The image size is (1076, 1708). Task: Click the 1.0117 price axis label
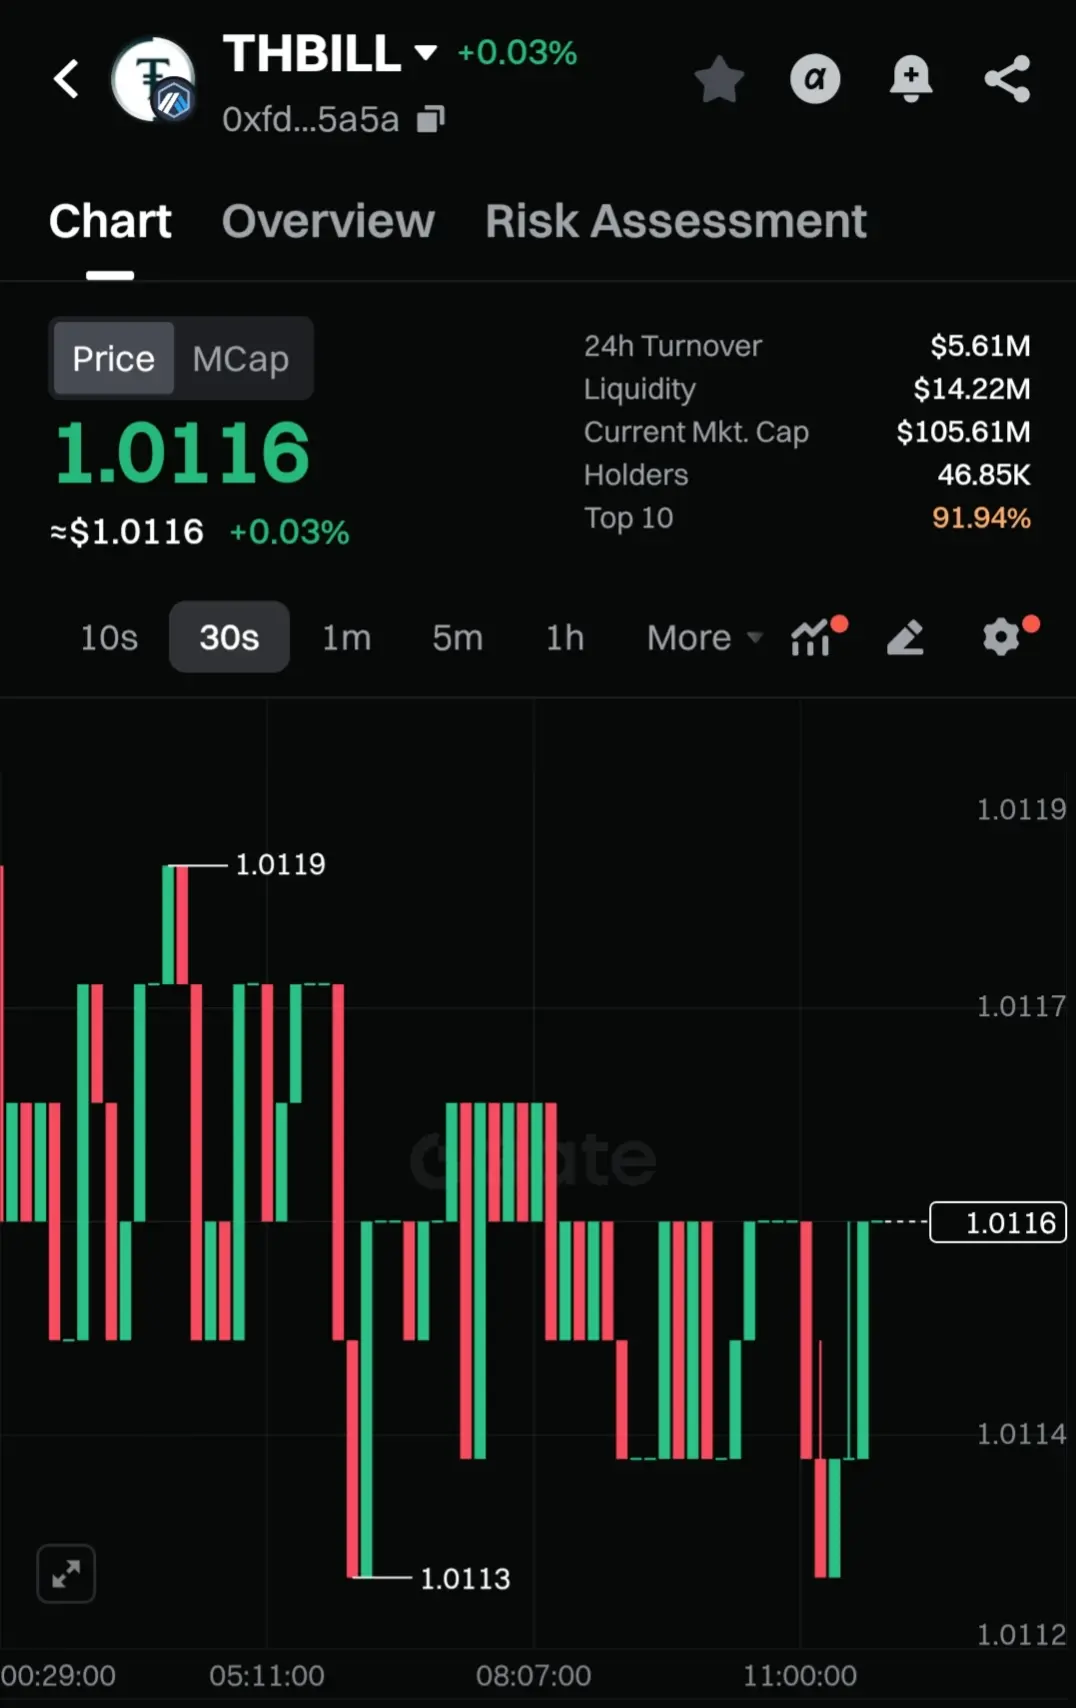click(x=1021, y=1006)
